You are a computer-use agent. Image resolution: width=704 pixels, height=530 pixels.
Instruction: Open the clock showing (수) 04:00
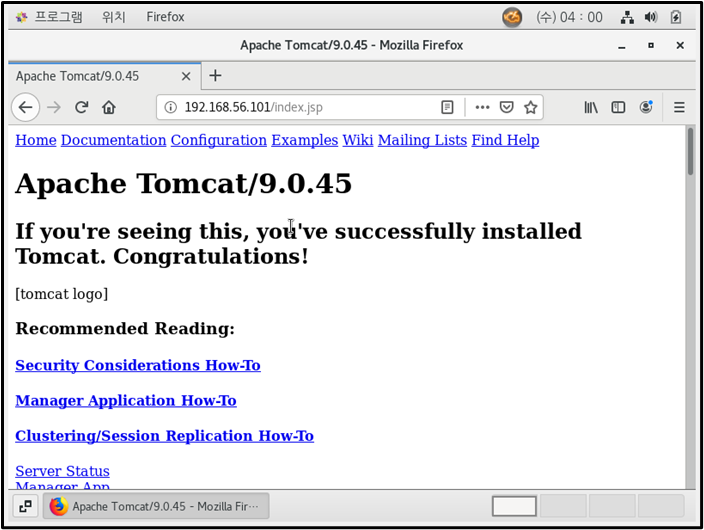569,18
